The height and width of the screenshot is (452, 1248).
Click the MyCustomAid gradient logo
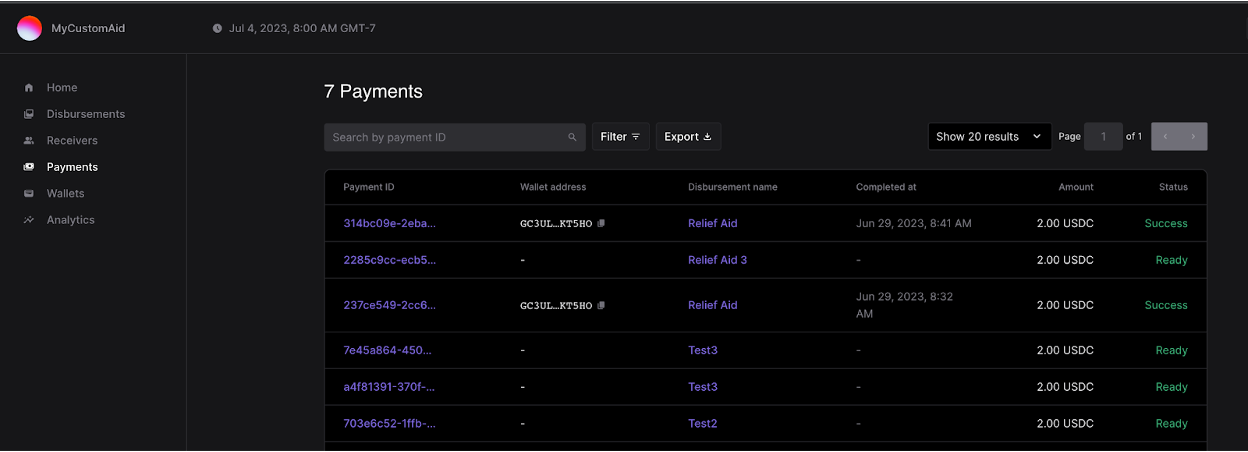(30, 28)
